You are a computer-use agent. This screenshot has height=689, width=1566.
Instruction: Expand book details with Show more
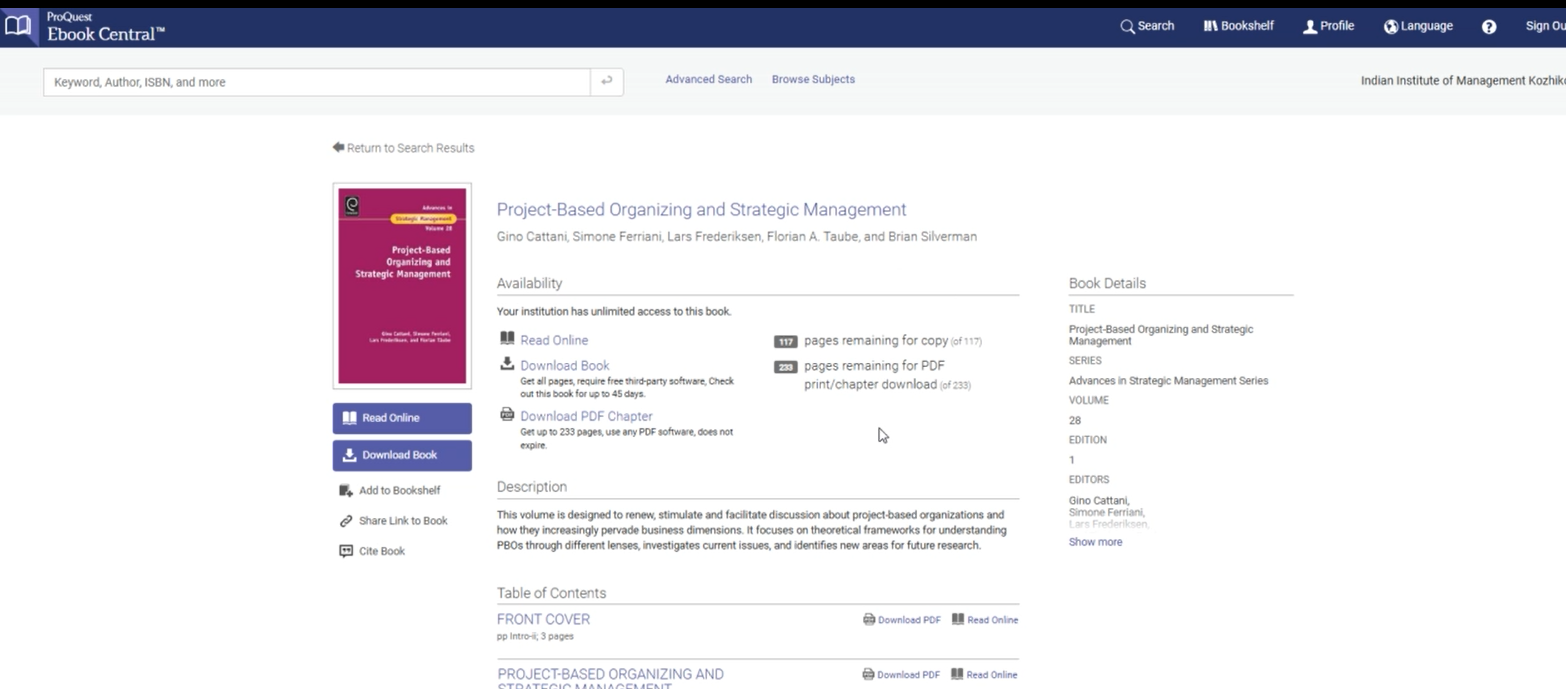tap(1095, 542)
